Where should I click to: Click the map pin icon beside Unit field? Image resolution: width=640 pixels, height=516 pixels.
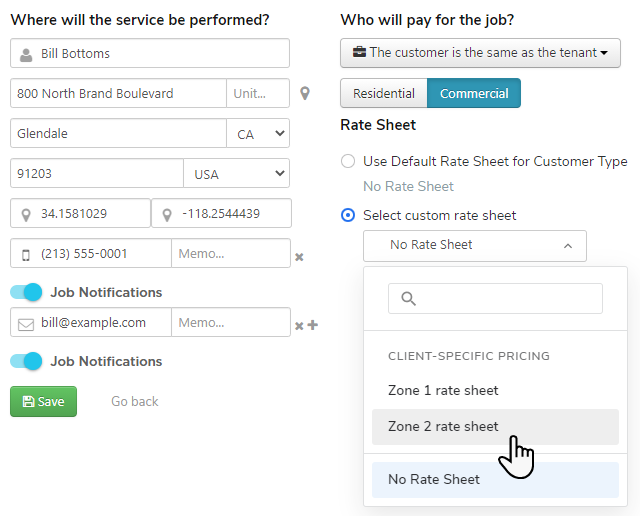[x=305, y=94]
